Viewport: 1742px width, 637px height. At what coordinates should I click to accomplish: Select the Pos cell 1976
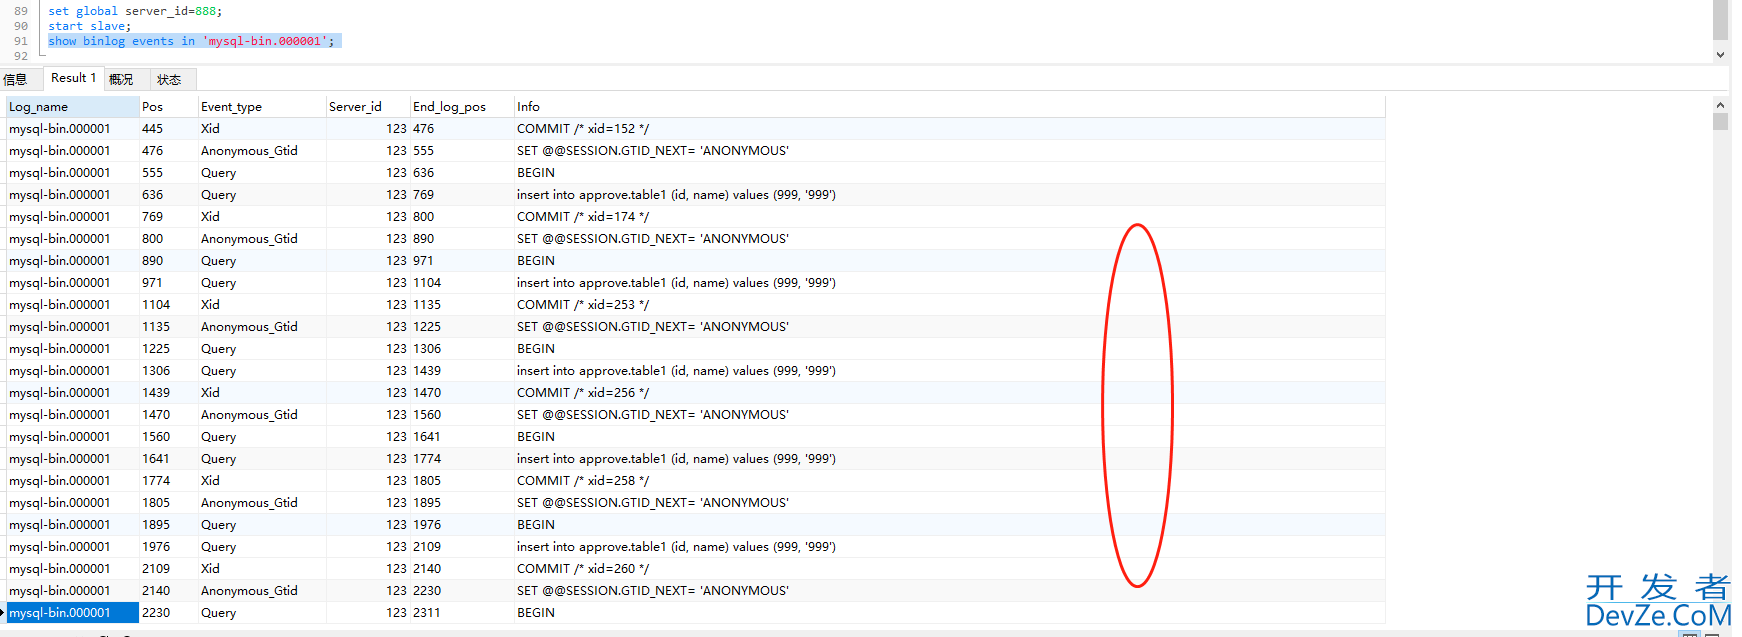click(168, 547)
